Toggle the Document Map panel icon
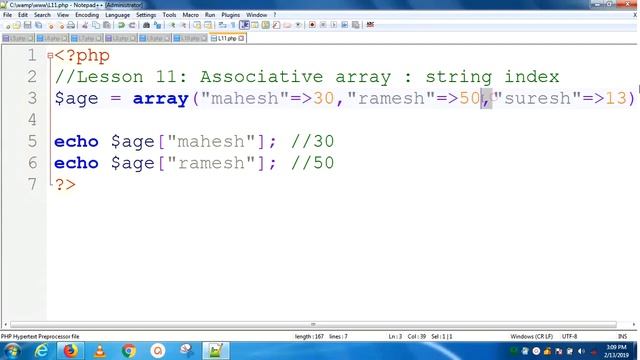The width and height of the screenshot is (640, 360). pyautogui.click(x=266, y=25)
